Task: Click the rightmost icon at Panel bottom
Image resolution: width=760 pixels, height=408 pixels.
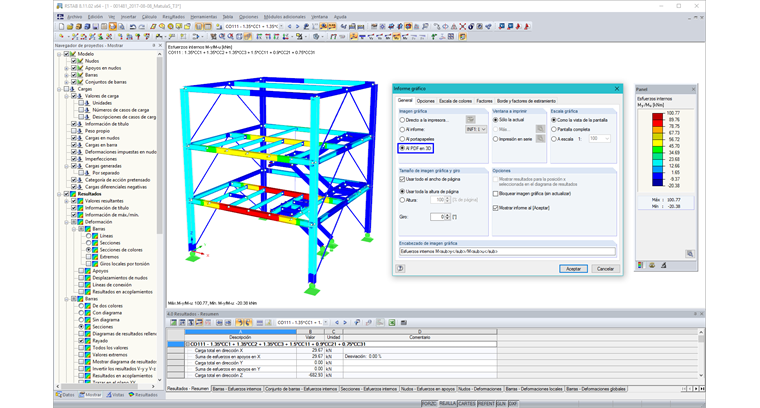Action: [664, 266]
